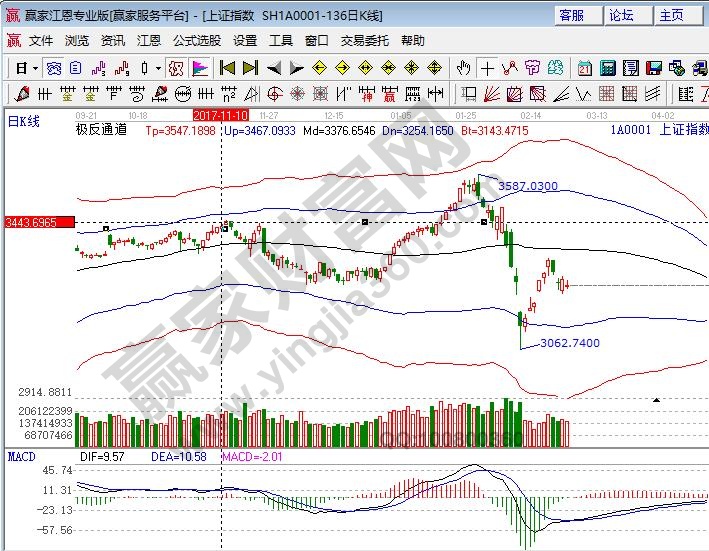Image resolution: width=709 pixels, height=551 pixels.
Task: Toggle the highlighted pattern button in toolbar
Action: [x=176, y=68]
